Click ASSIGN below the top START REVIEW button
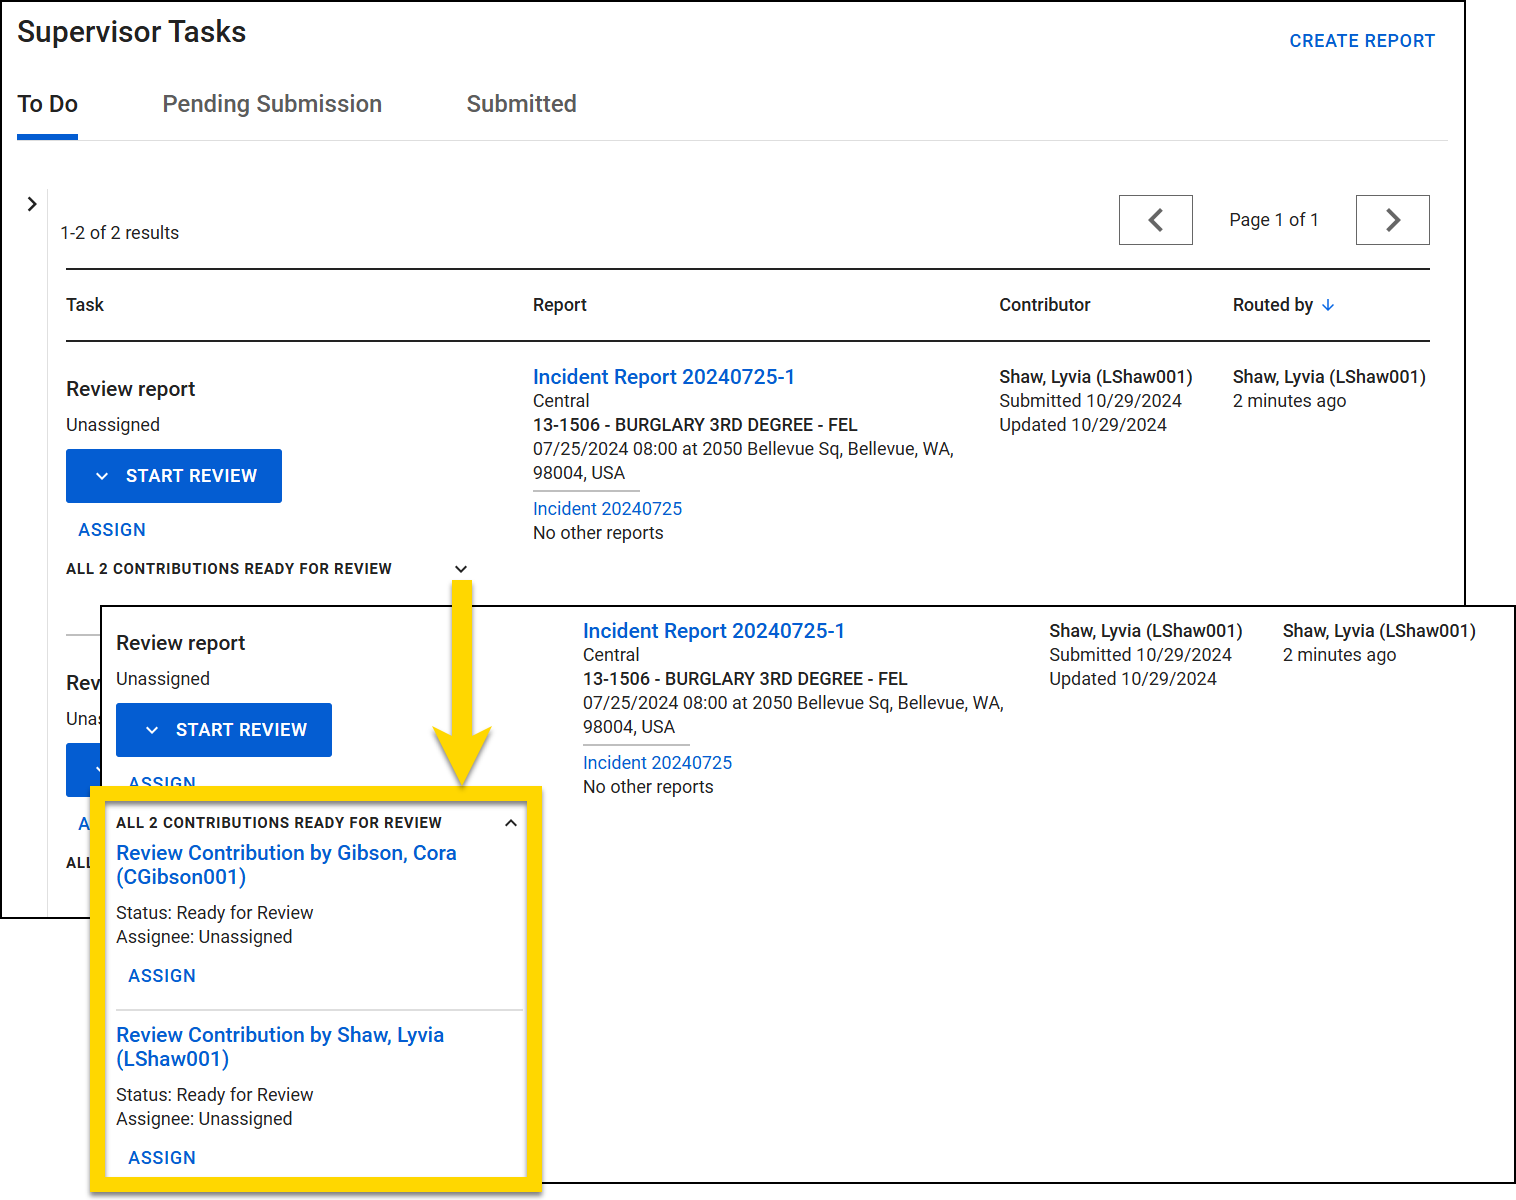The image size is (1516, 1200). pos(112,529)
